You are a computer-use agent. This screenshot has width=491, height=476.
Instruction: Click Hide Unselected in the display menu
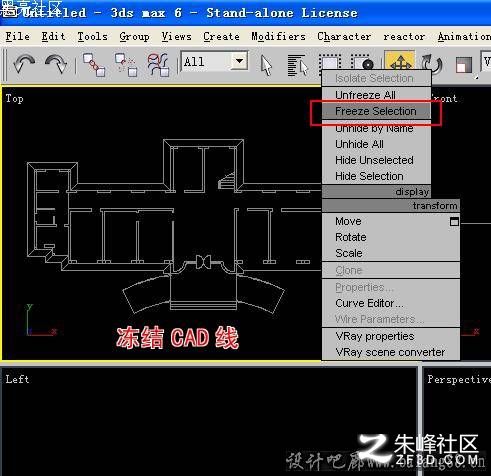tap(374, 160)
